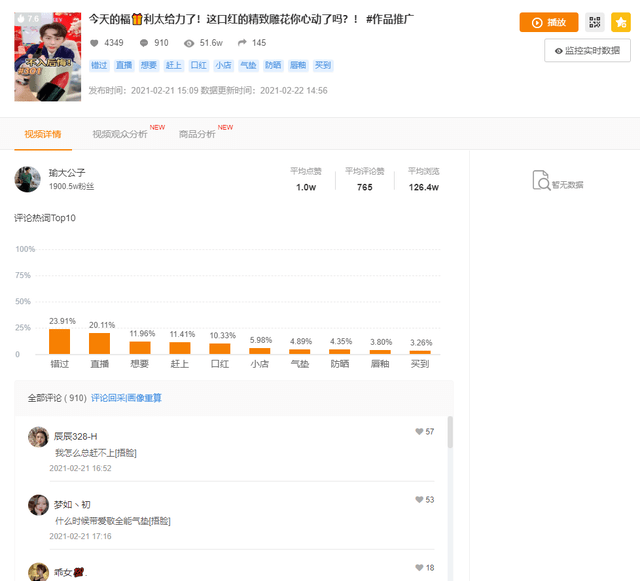Click 评论回采|画像重算 link
The image size is (640, 581).
126,398
